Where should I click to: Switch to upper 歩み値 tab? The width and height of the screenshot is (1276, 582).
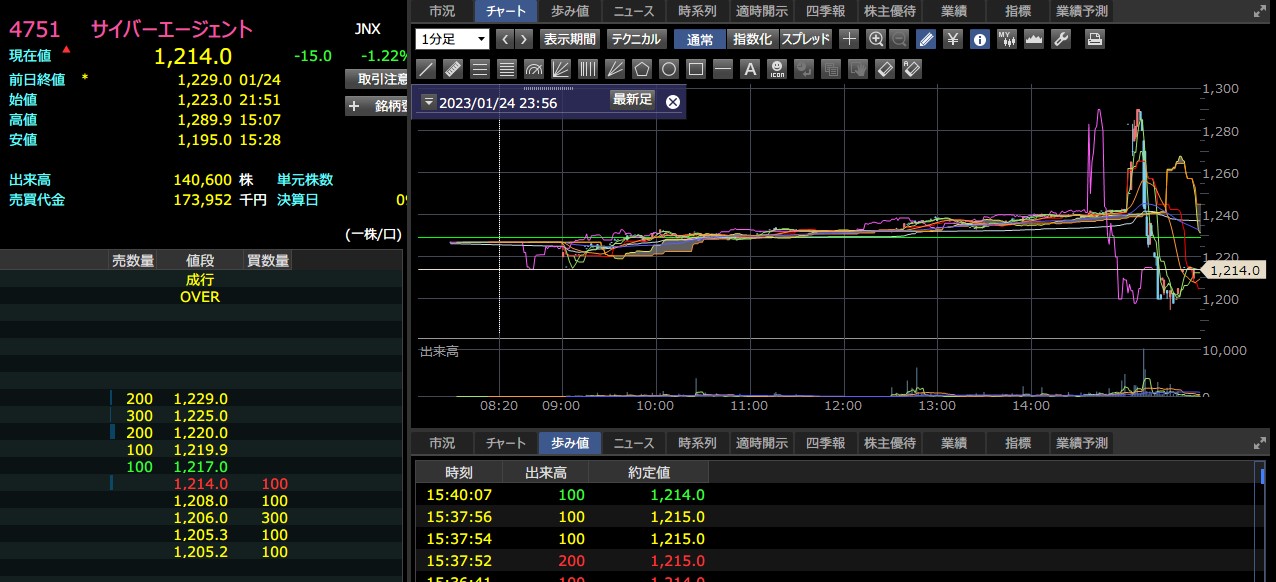570,11
